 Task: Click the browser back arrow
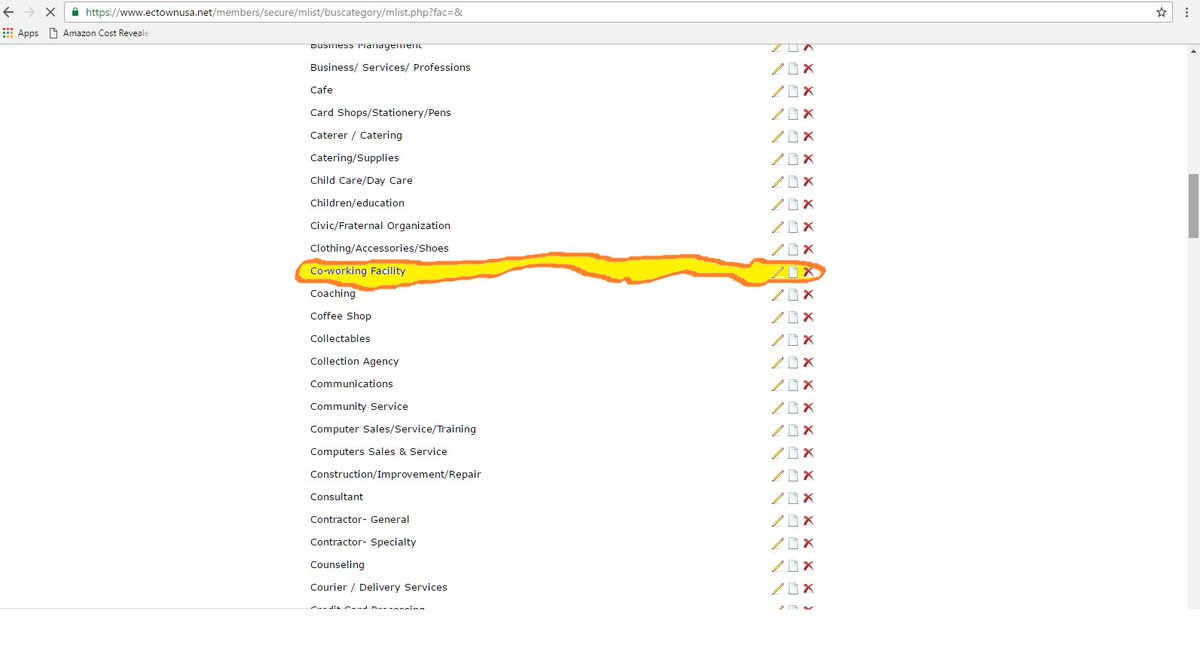click(10, 13)
